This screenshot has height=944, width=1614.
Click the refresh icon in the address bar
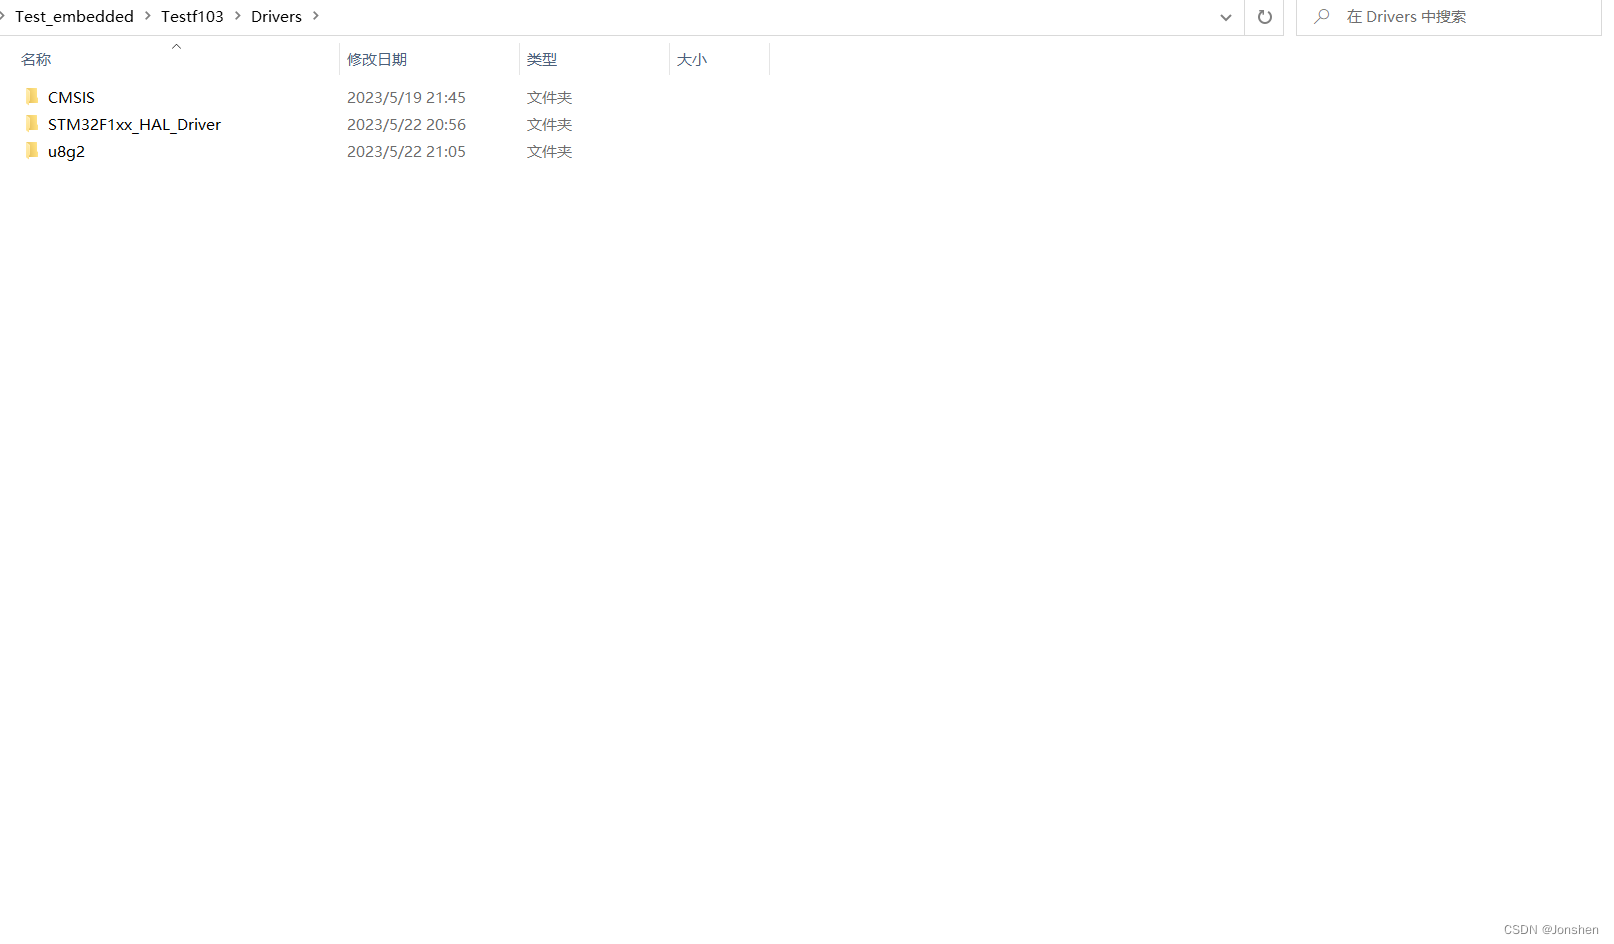pos(1263,17)
